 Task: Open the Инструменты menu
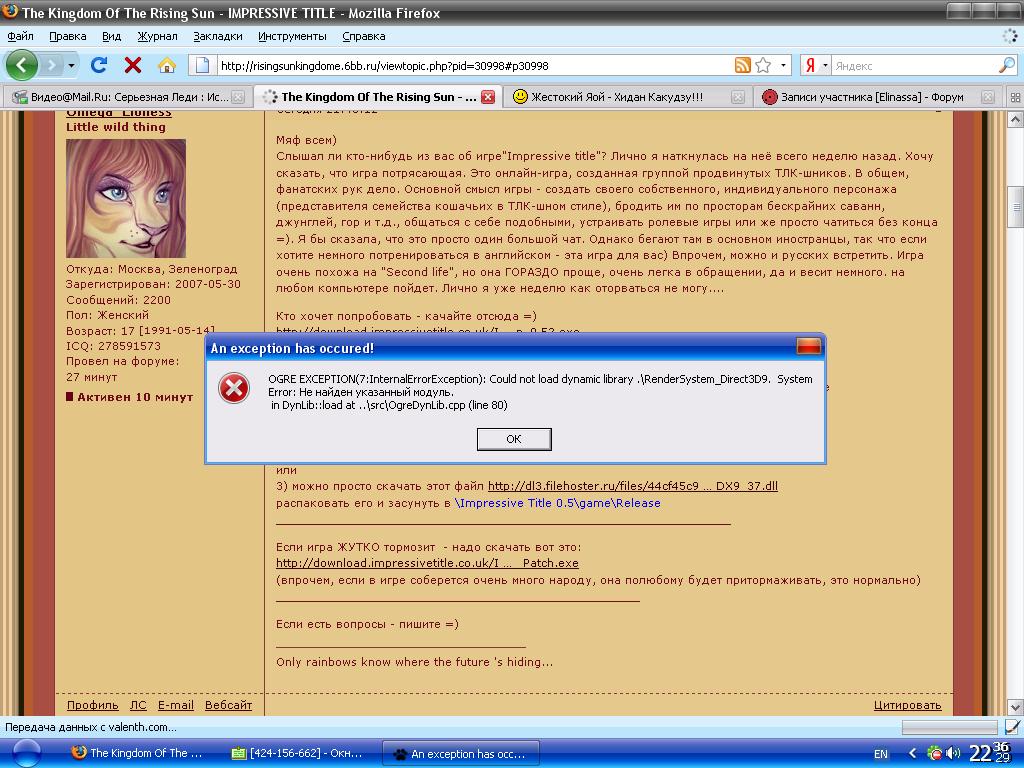(292, 36)
